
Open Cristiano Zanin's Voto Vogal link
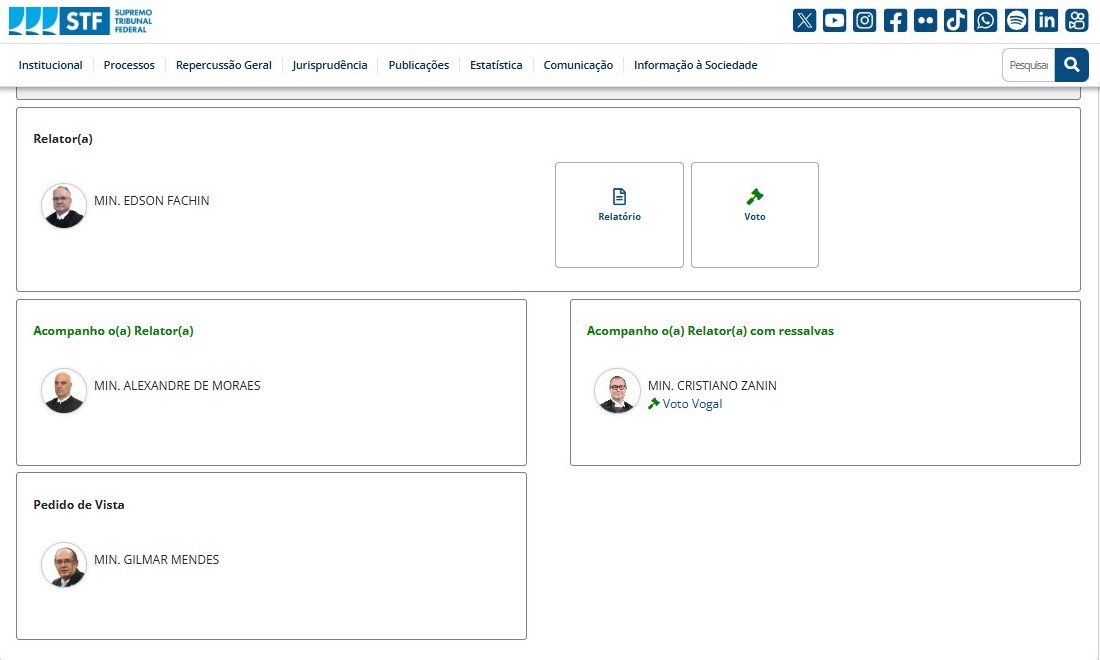(692, 404)
